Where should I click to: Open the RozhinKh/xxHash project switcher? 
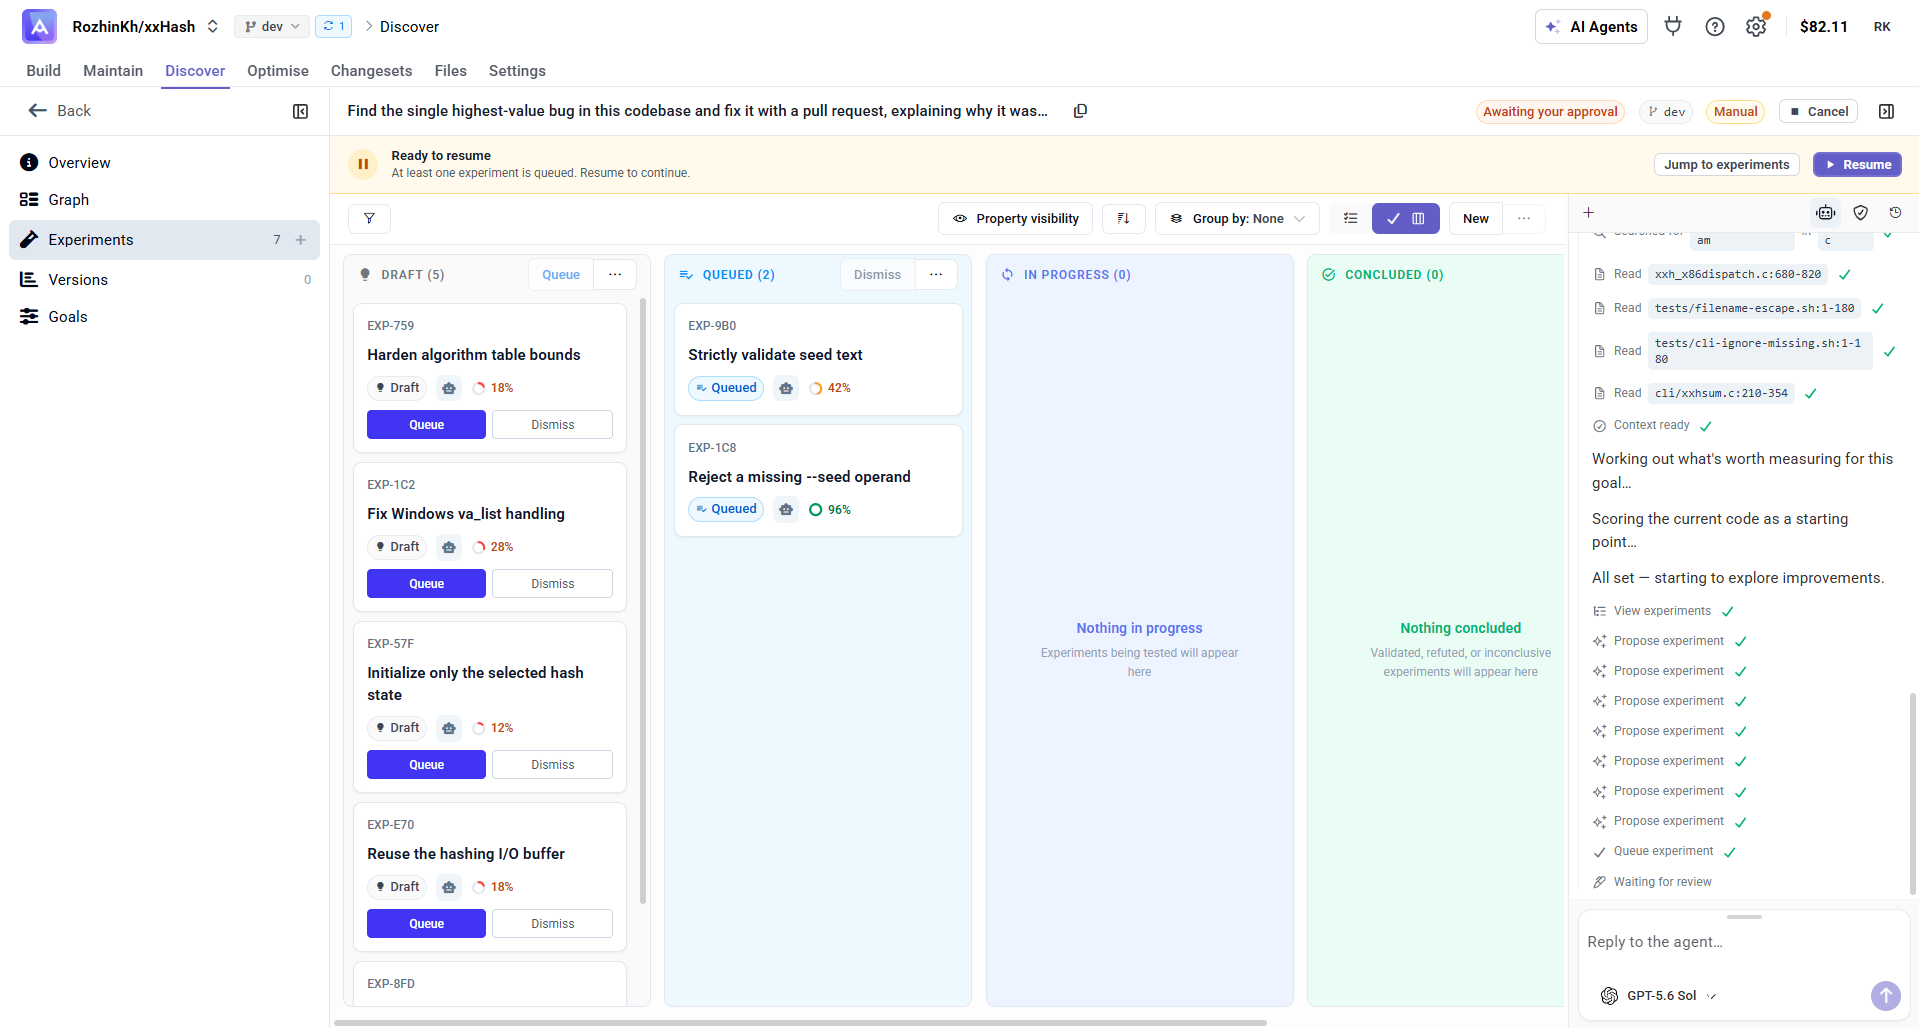click(145, 26)
